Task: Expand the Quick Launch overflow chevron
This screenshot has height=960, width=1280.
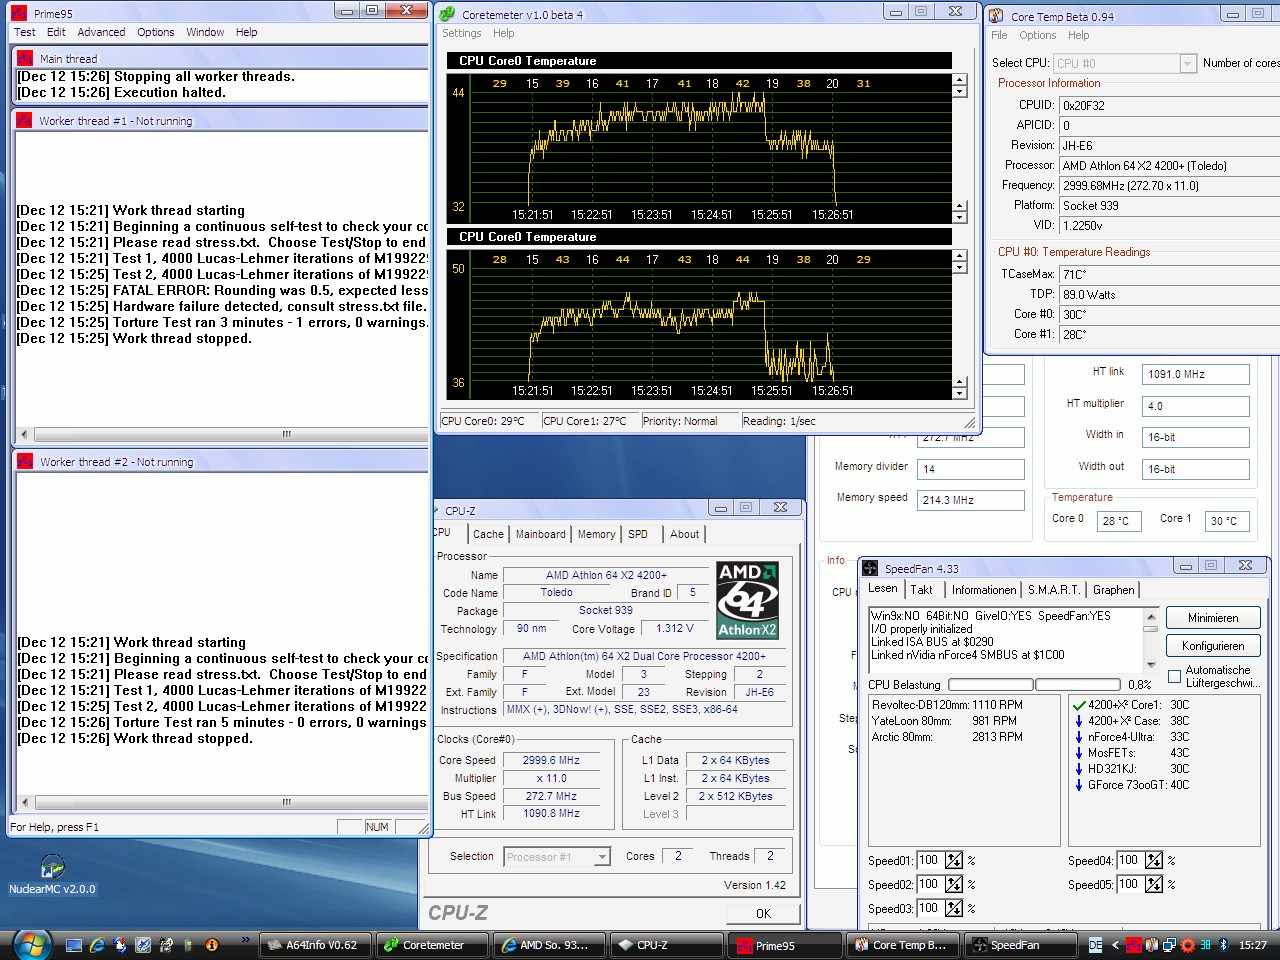Action: 245,940
